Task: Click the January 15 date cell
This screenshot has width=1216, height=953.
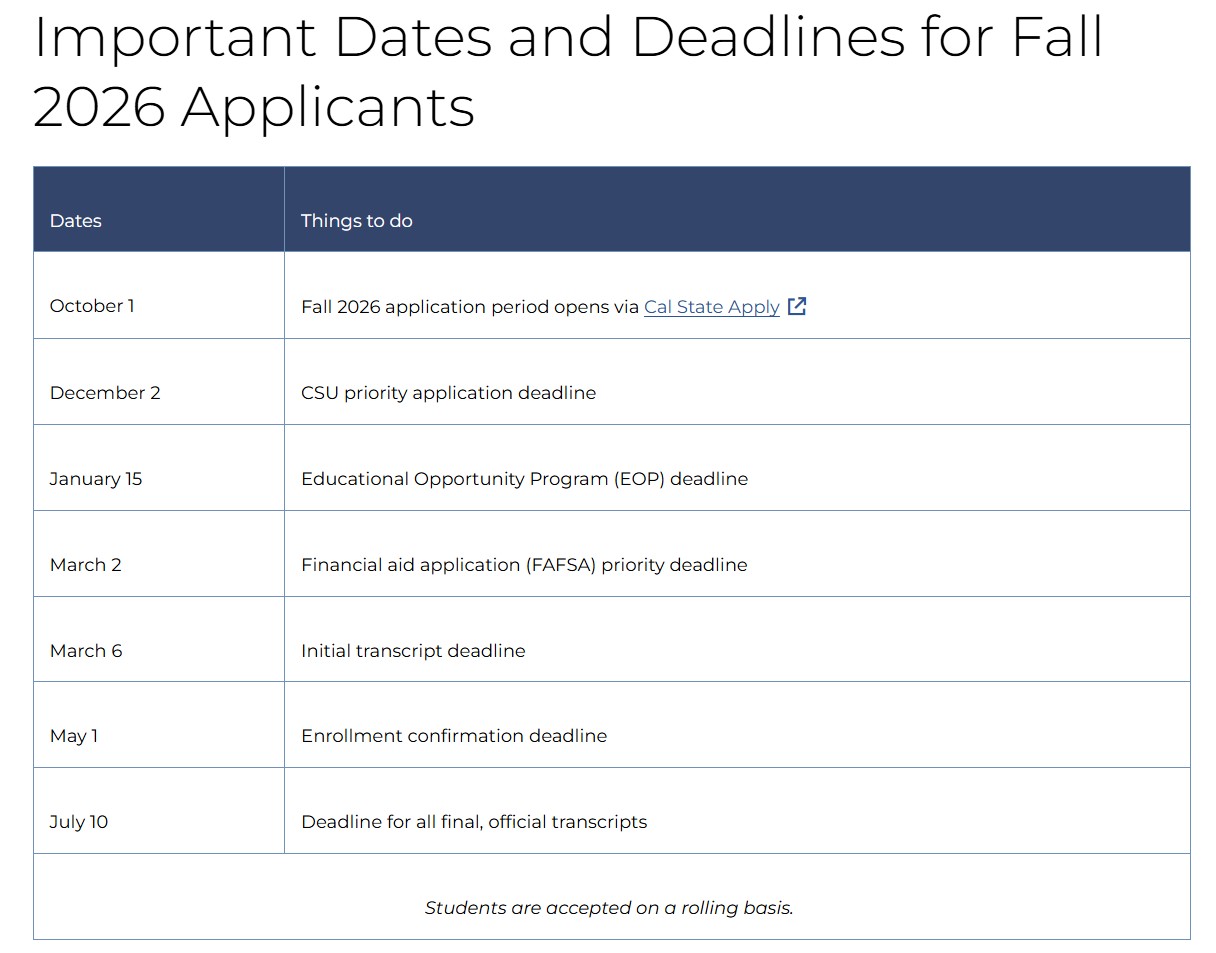Action: click(x=96, y=479)
